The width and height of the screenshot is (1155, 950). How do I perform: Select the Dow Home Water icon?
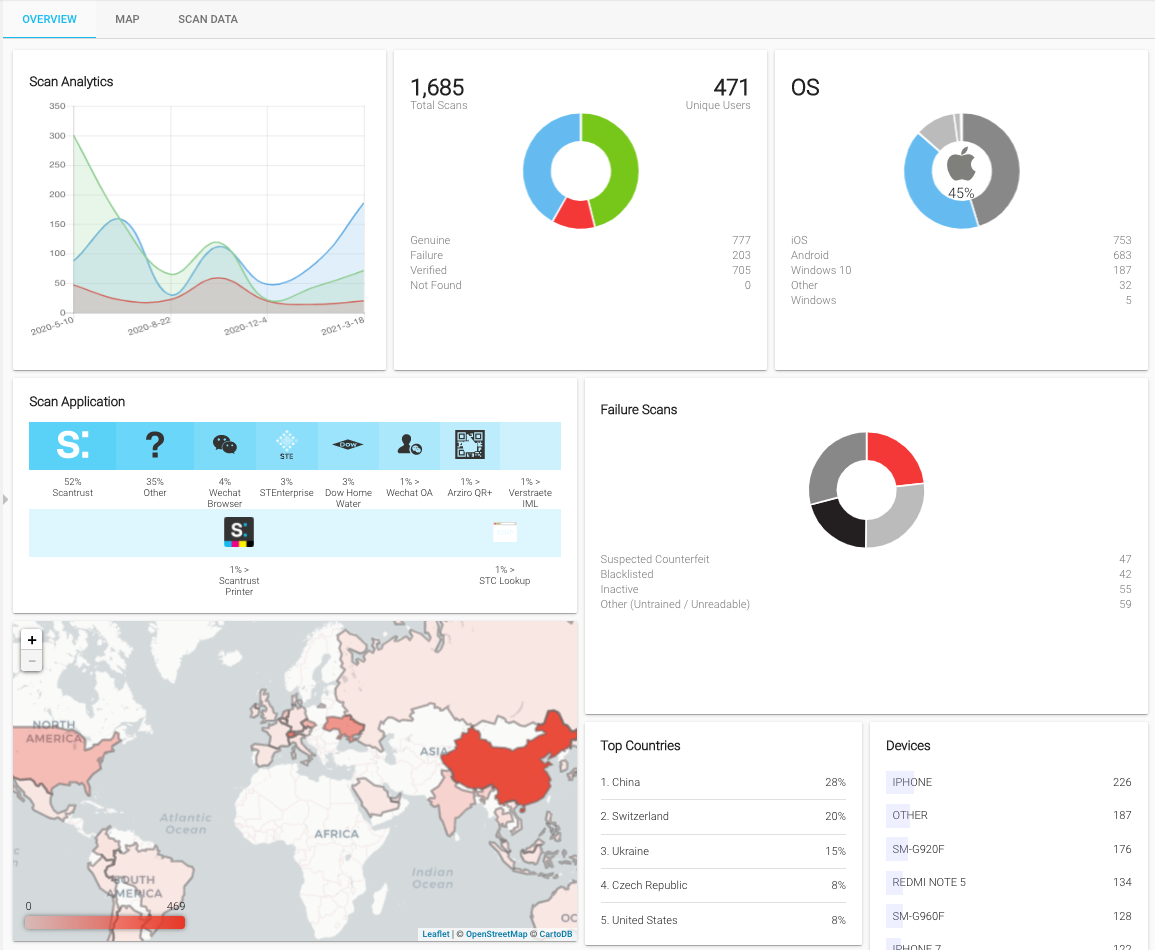tap(348, 445)
